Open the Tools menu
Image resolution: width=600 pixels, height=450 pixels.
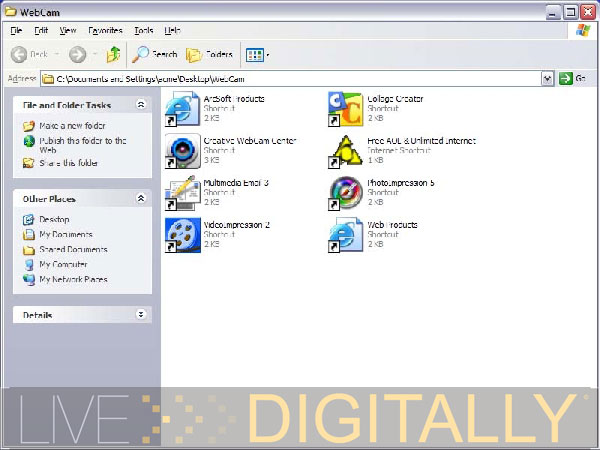(x=144, y=31)
